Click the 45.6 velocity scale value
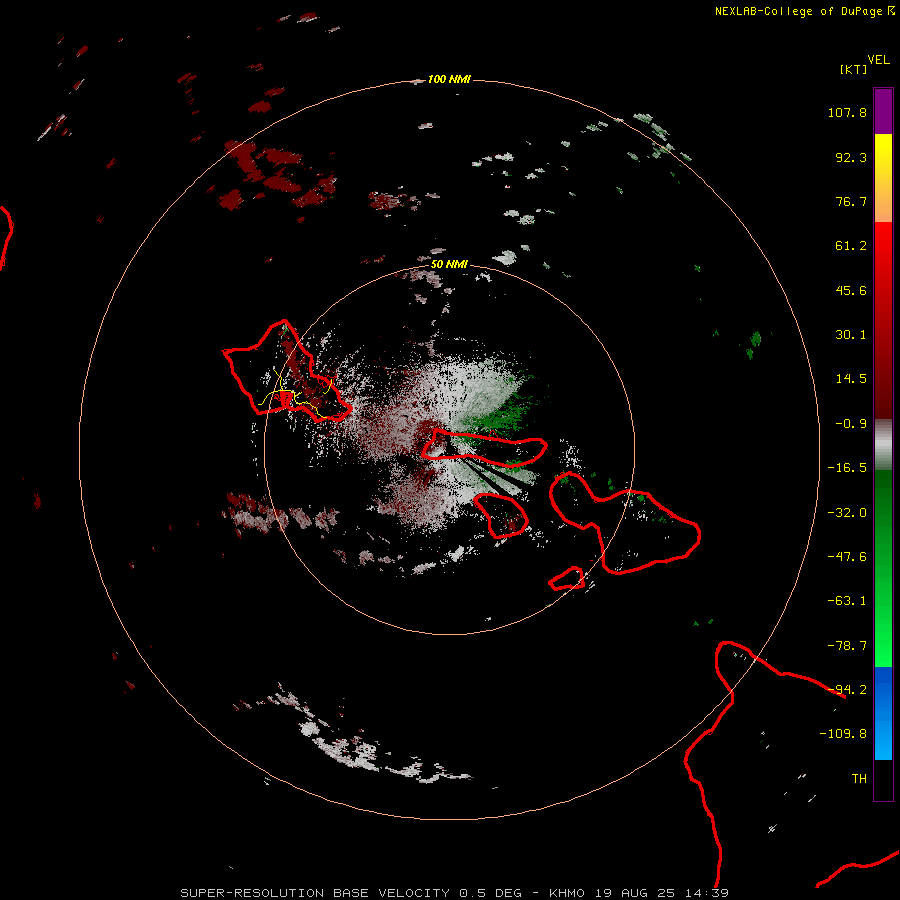900x900 pixels. 851,290
